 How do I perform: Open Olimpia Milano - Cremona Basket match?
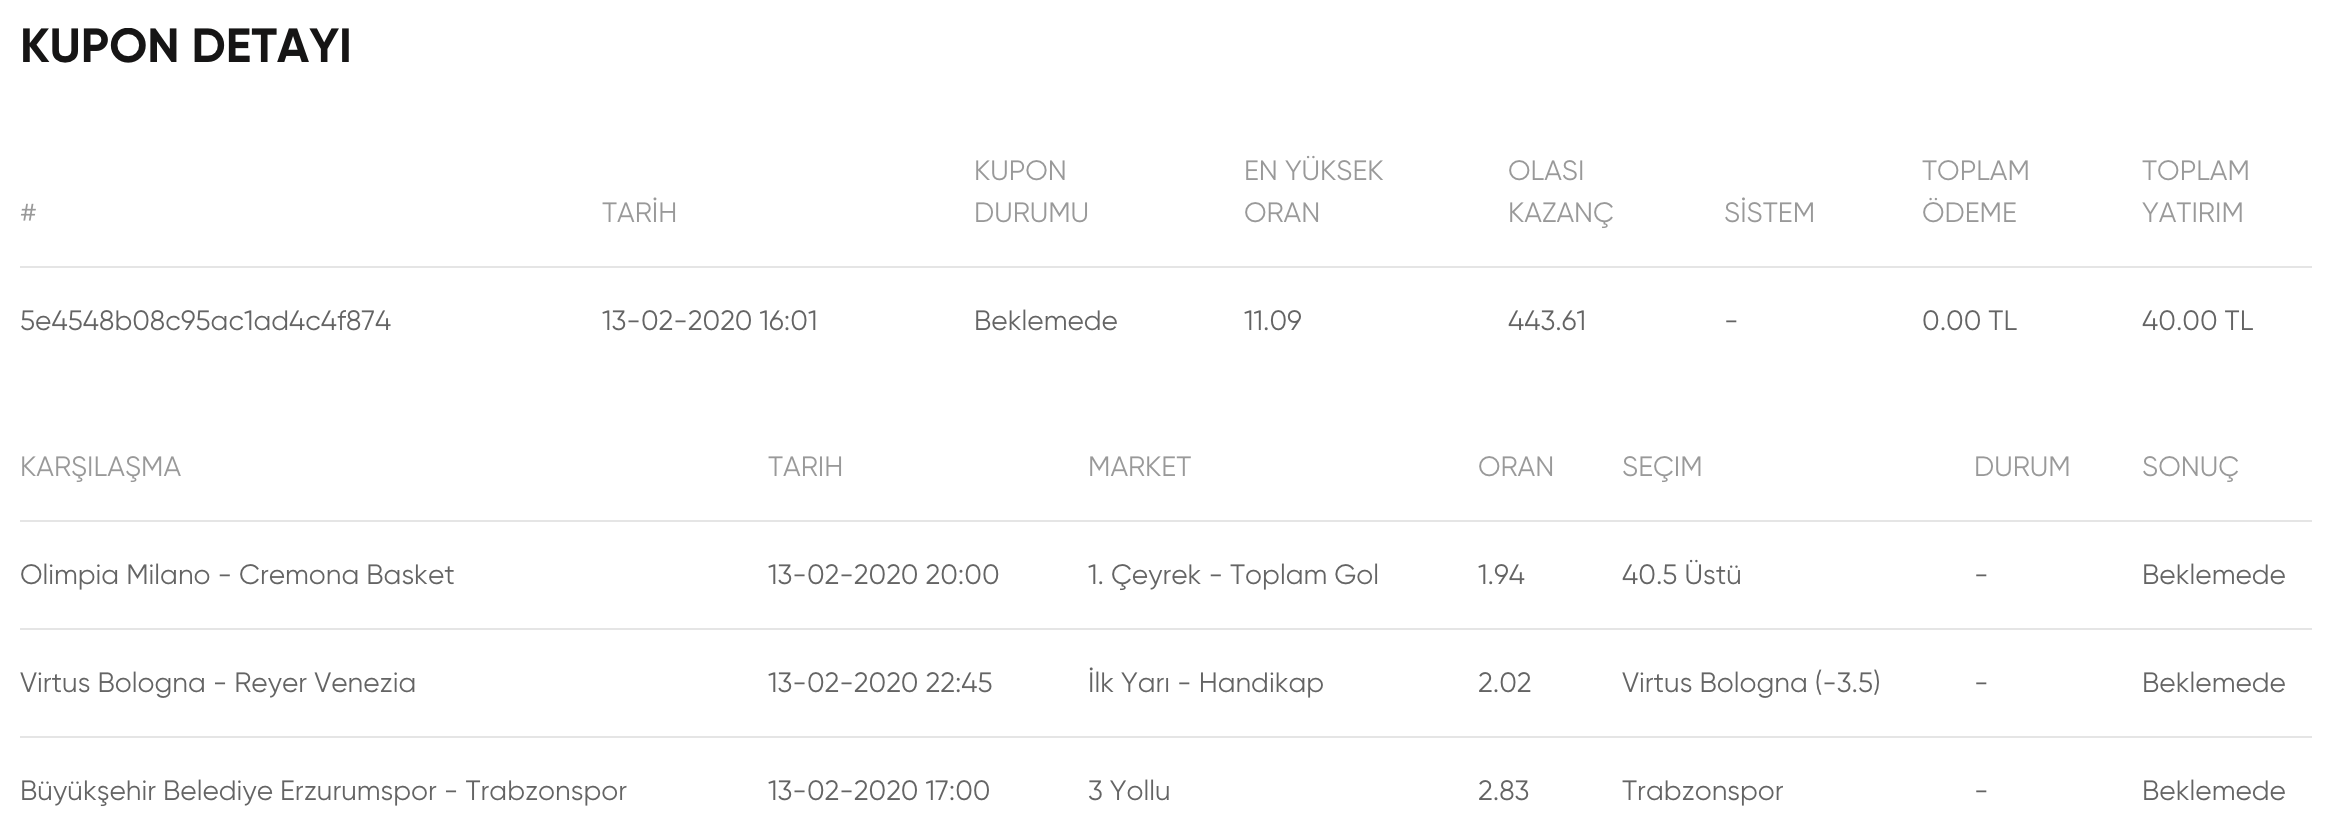click(237, 575)
